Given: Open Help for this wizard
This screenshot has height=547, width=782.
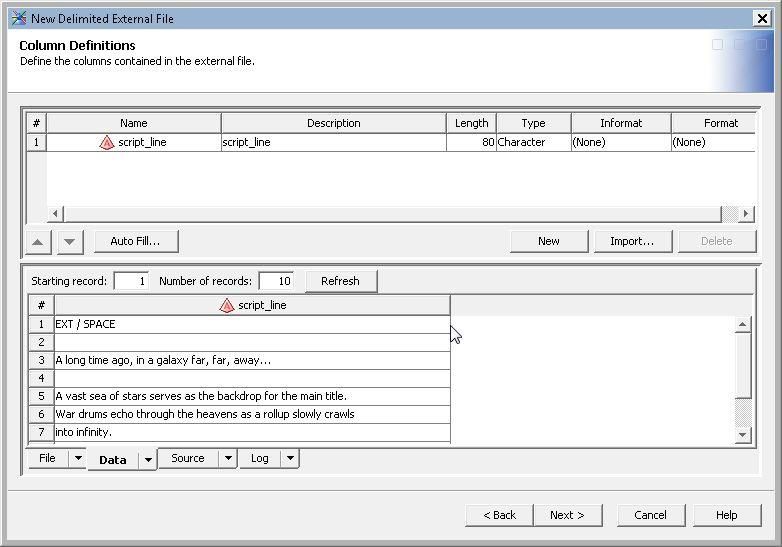Looking at the screenshot, I should pos(727,515).
